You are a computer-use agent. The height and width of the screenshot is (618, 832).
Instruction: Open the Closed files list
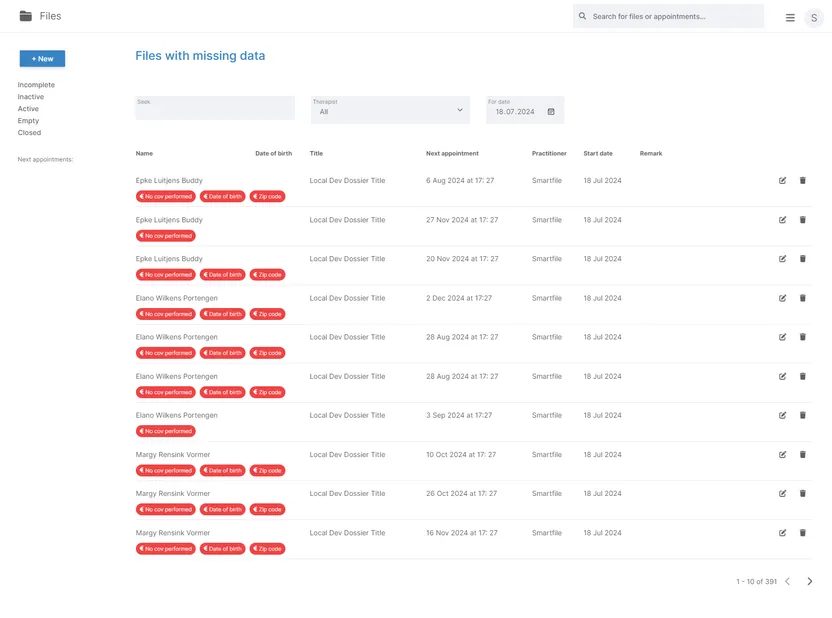click(29, 133)
